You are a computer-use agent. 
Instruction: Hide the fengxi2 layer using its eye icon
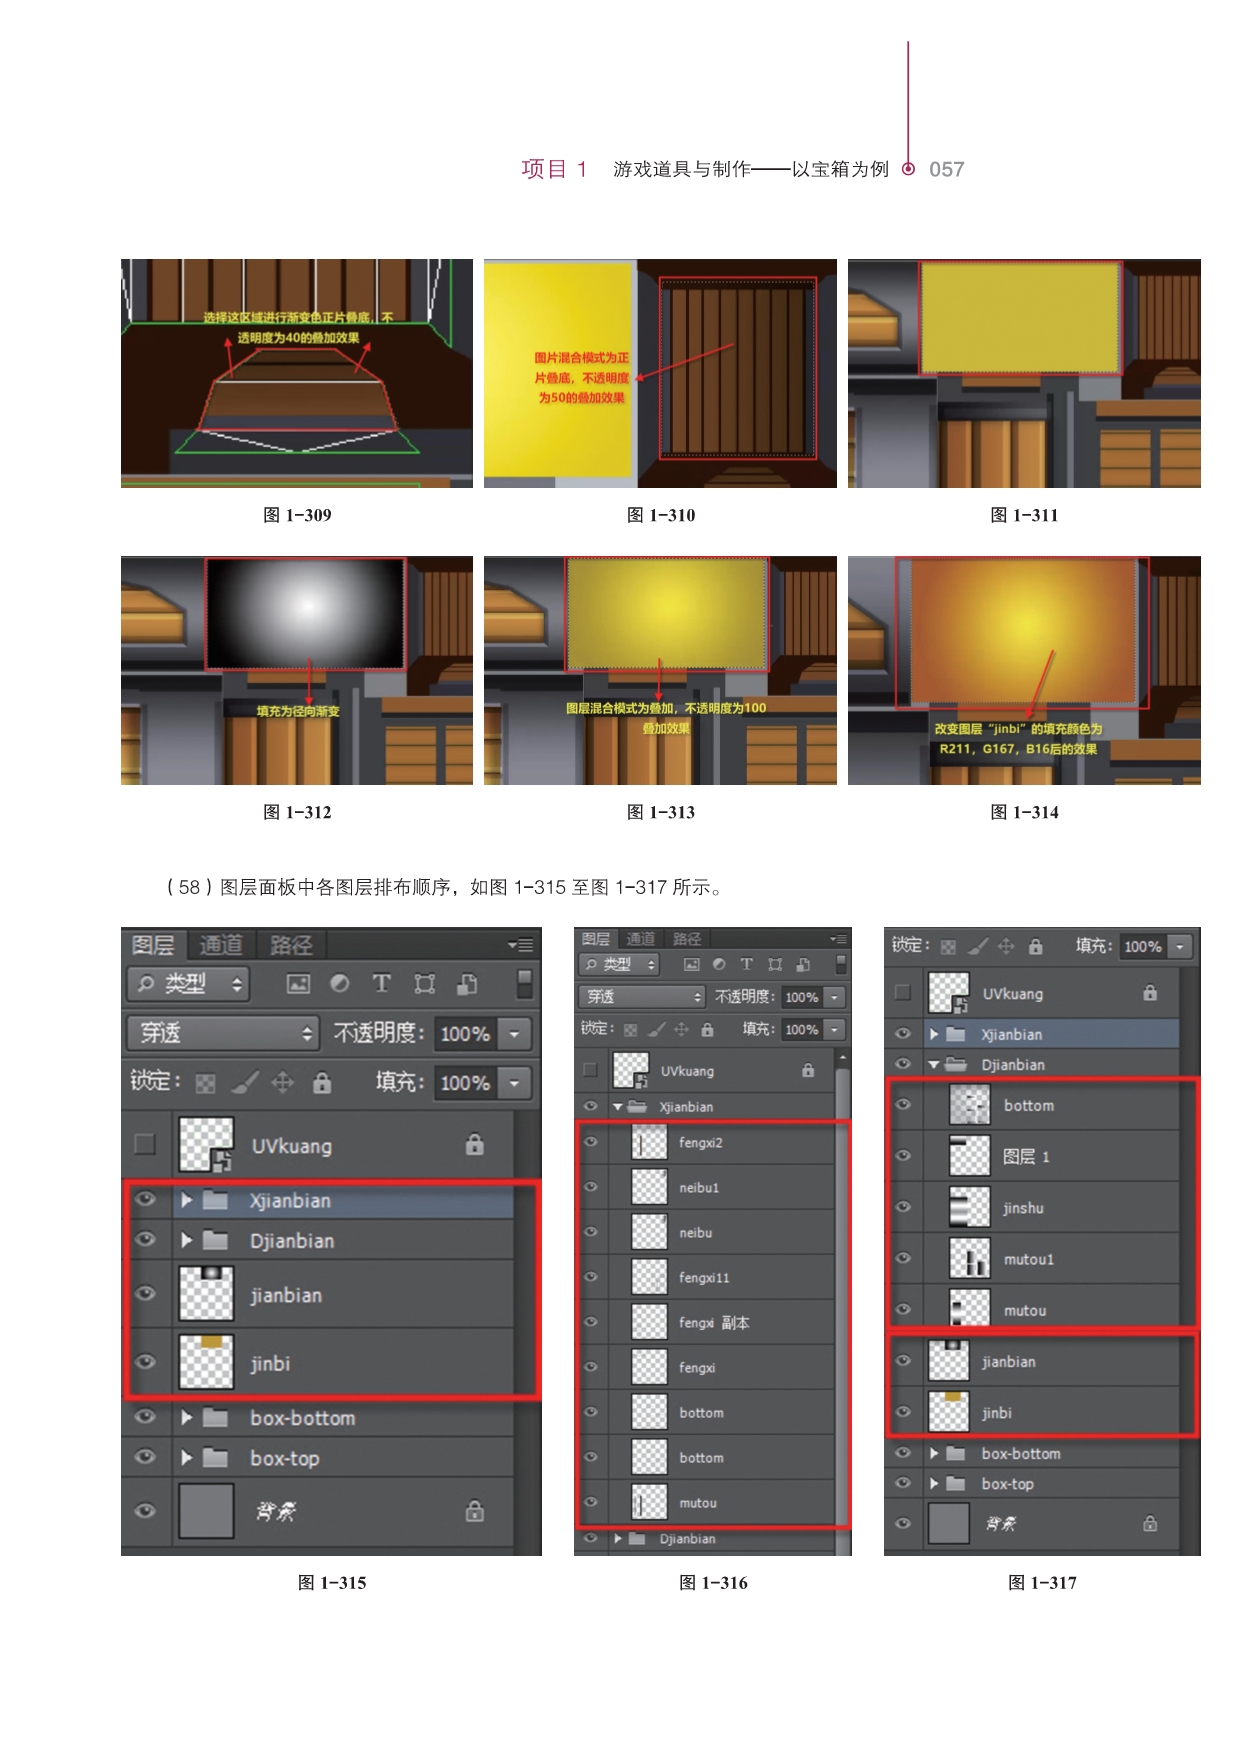point(591,1142)
